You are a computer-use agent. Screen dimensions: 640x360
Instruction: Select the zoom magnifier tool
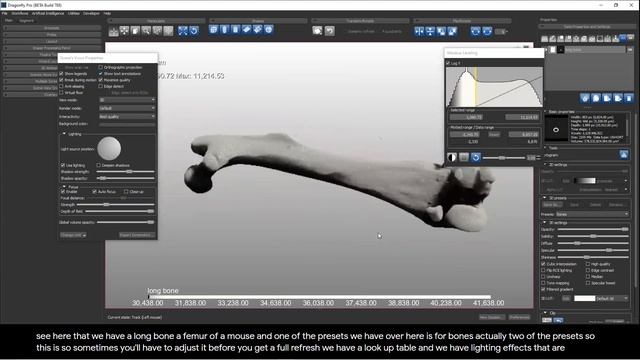click(x=146, y=31)
